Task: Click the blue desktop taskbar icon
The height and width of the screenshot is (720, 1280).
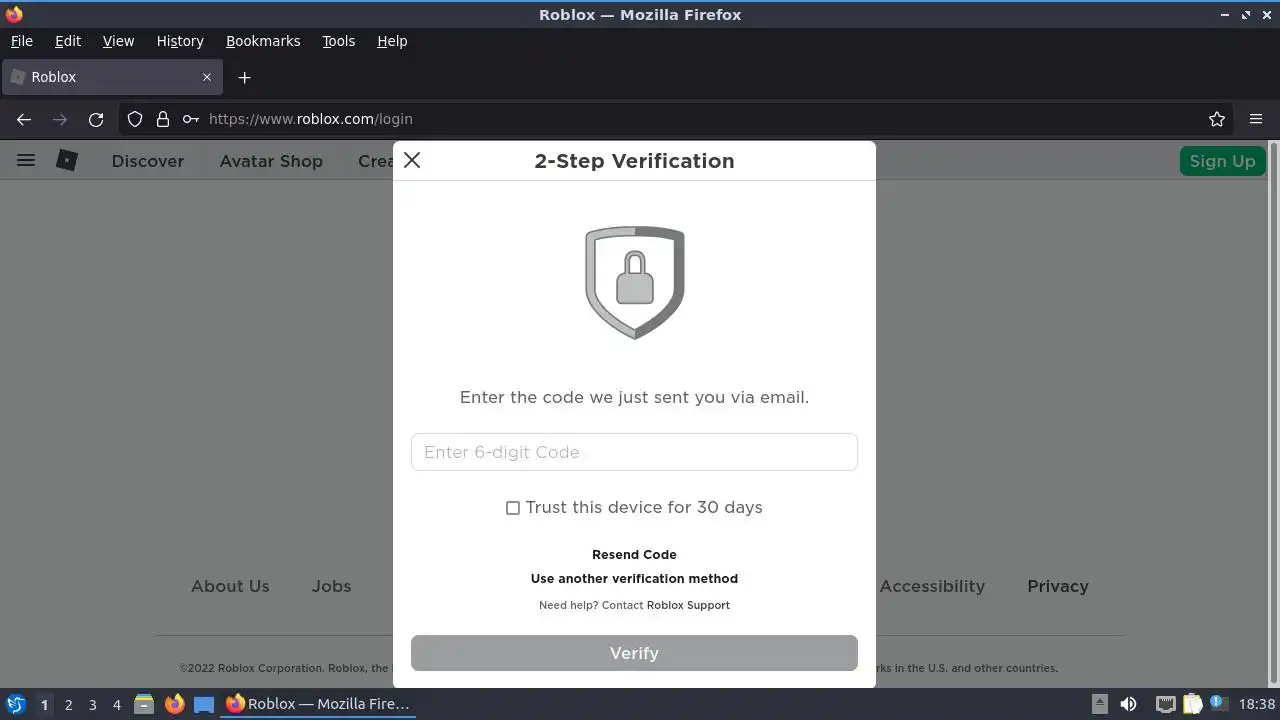Action: 204,704
